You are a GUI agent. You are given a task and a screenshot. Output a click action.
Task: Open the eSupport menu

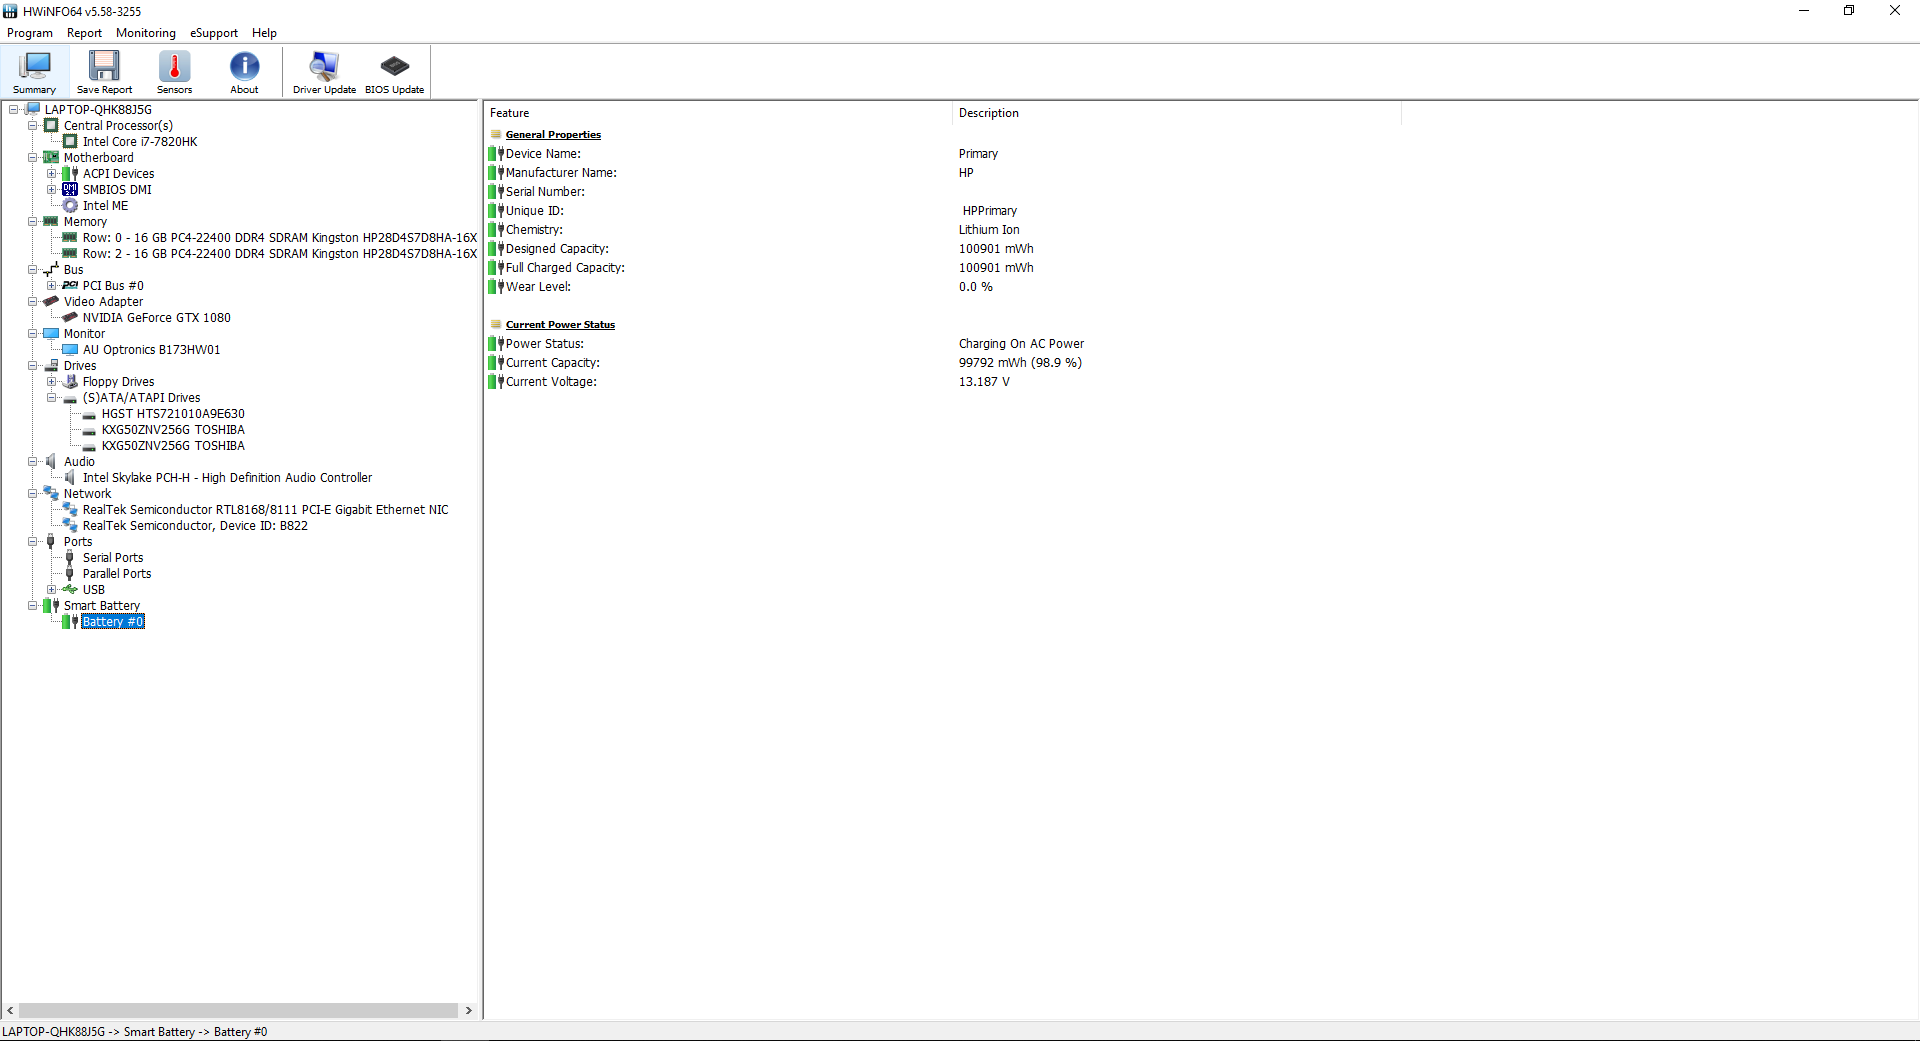click(x=214, y=33)
